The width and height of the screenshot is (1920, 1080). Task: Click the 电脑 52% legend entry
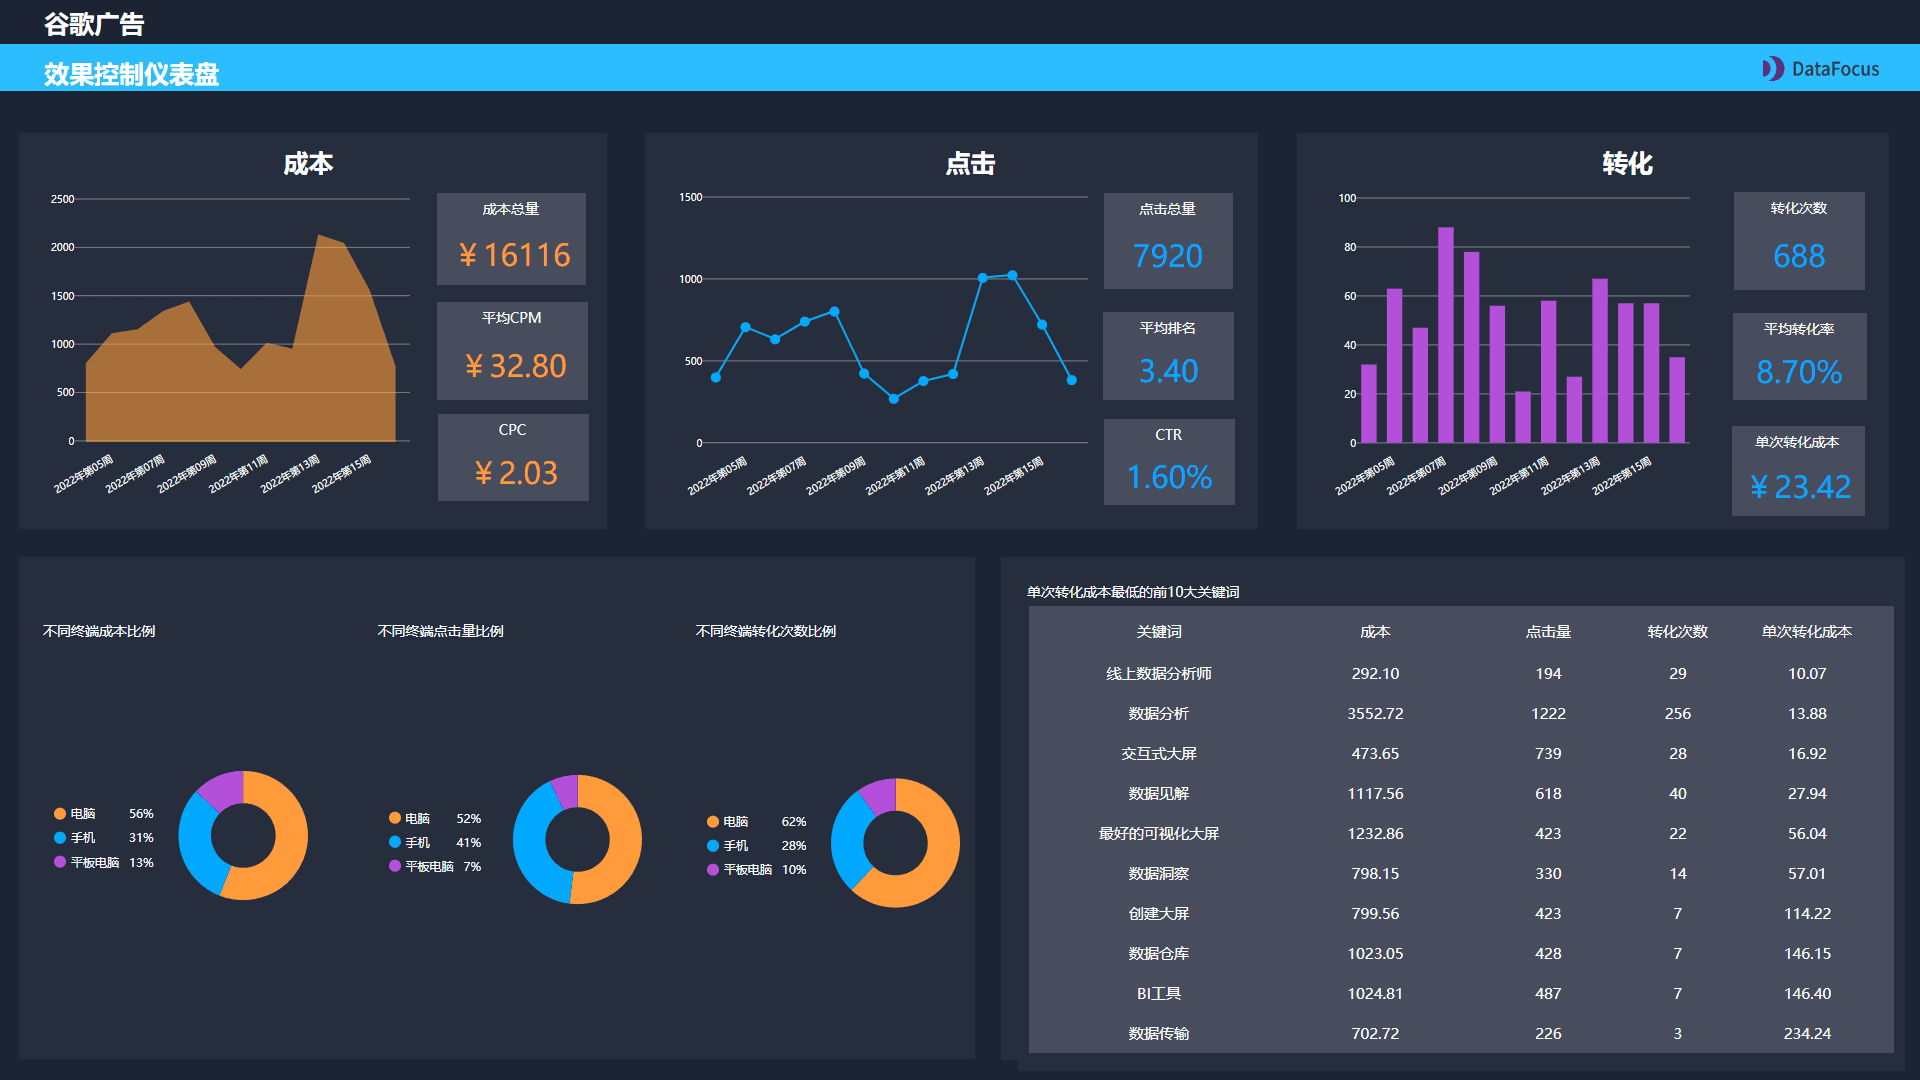(x=435, y=818)
